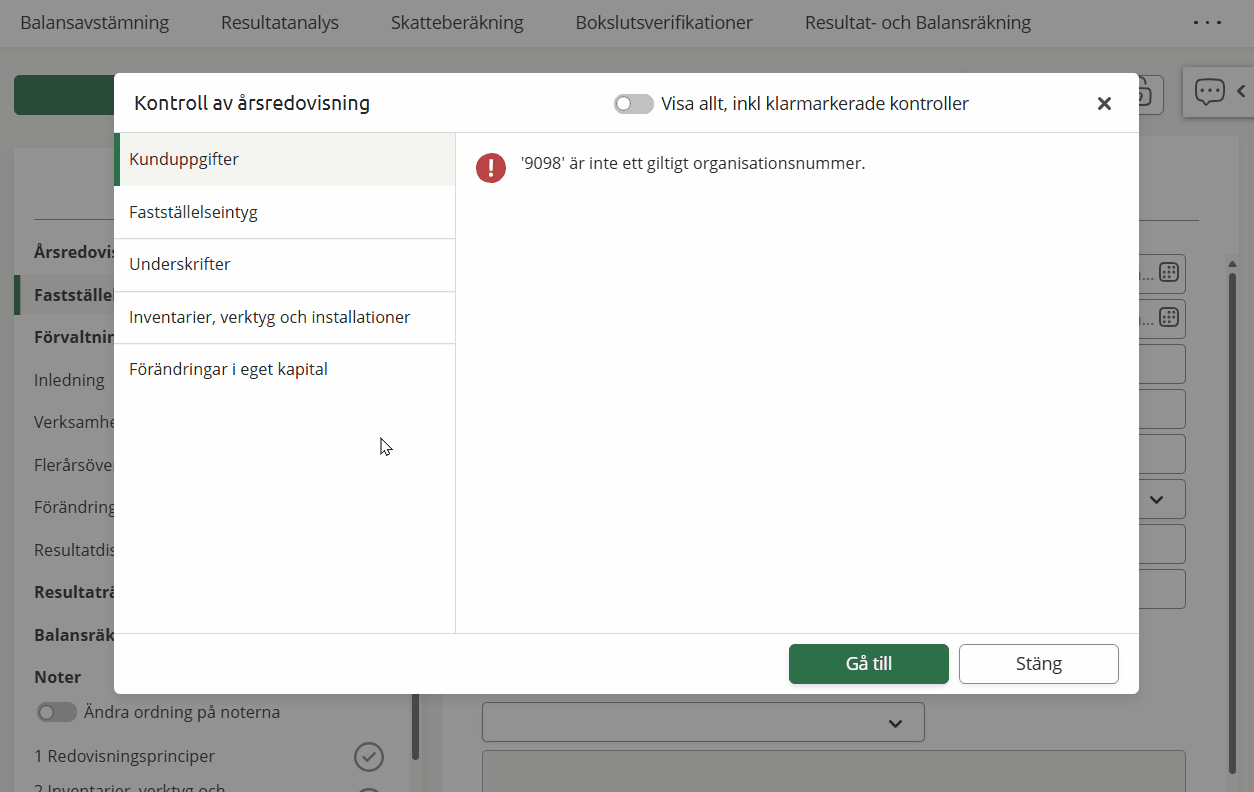1254x792 pixels.
Task: Close the Kontroll av årsredovisning dialog
Action: coord(1104,104)
